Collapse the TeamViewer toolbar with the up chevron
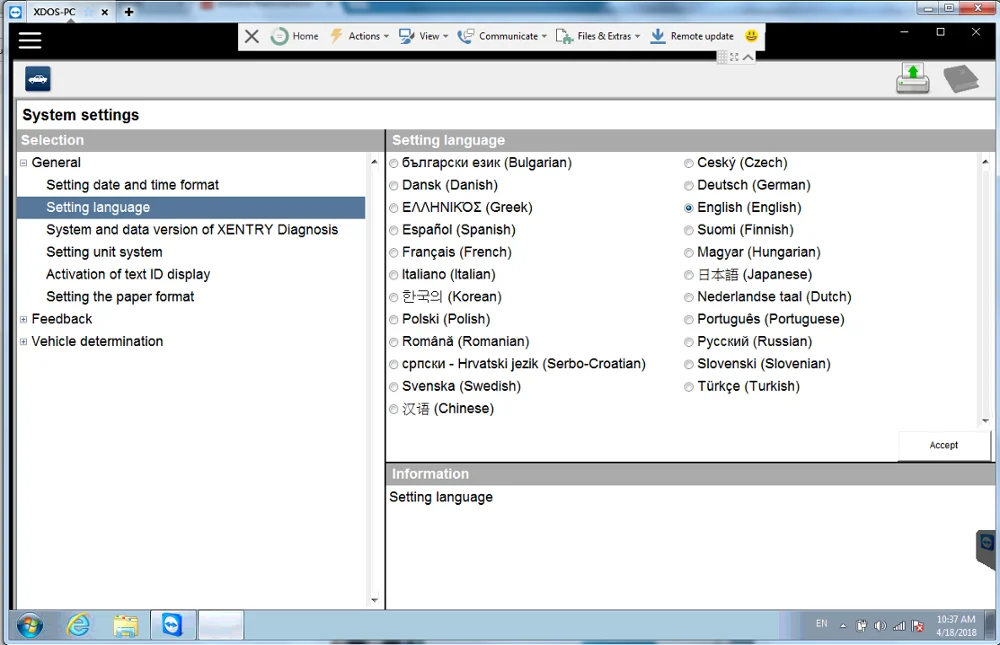 tap(748, 57)
